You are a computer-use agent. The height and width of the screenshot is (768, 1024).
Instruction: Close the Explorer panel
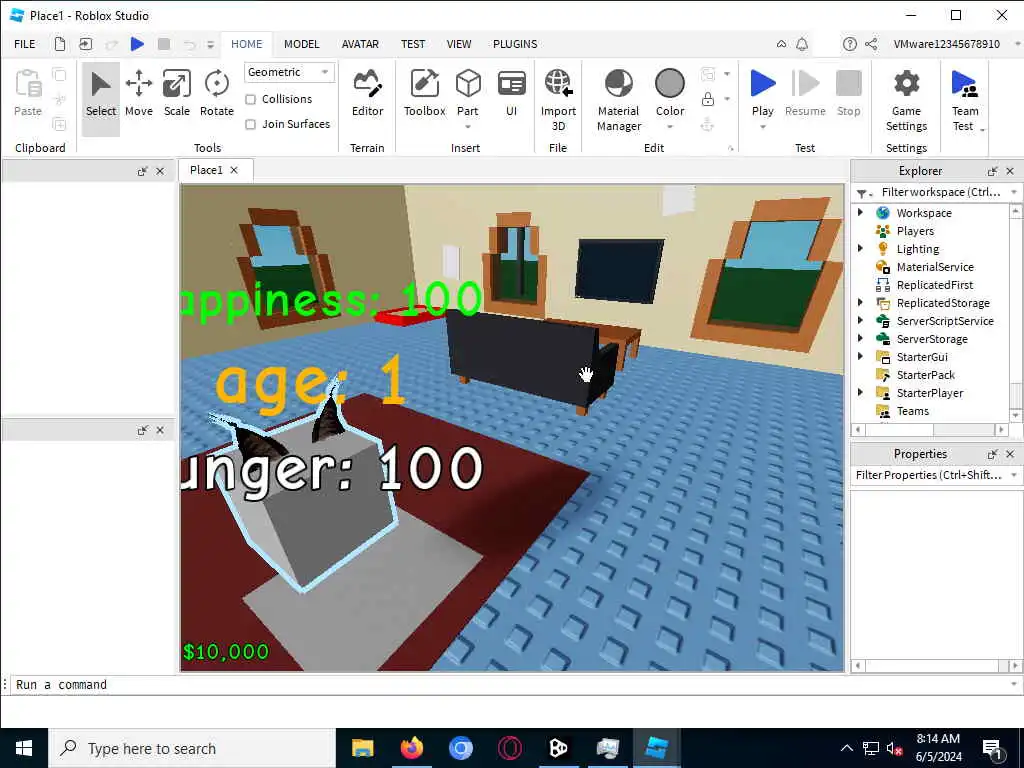pos(1010,171)
